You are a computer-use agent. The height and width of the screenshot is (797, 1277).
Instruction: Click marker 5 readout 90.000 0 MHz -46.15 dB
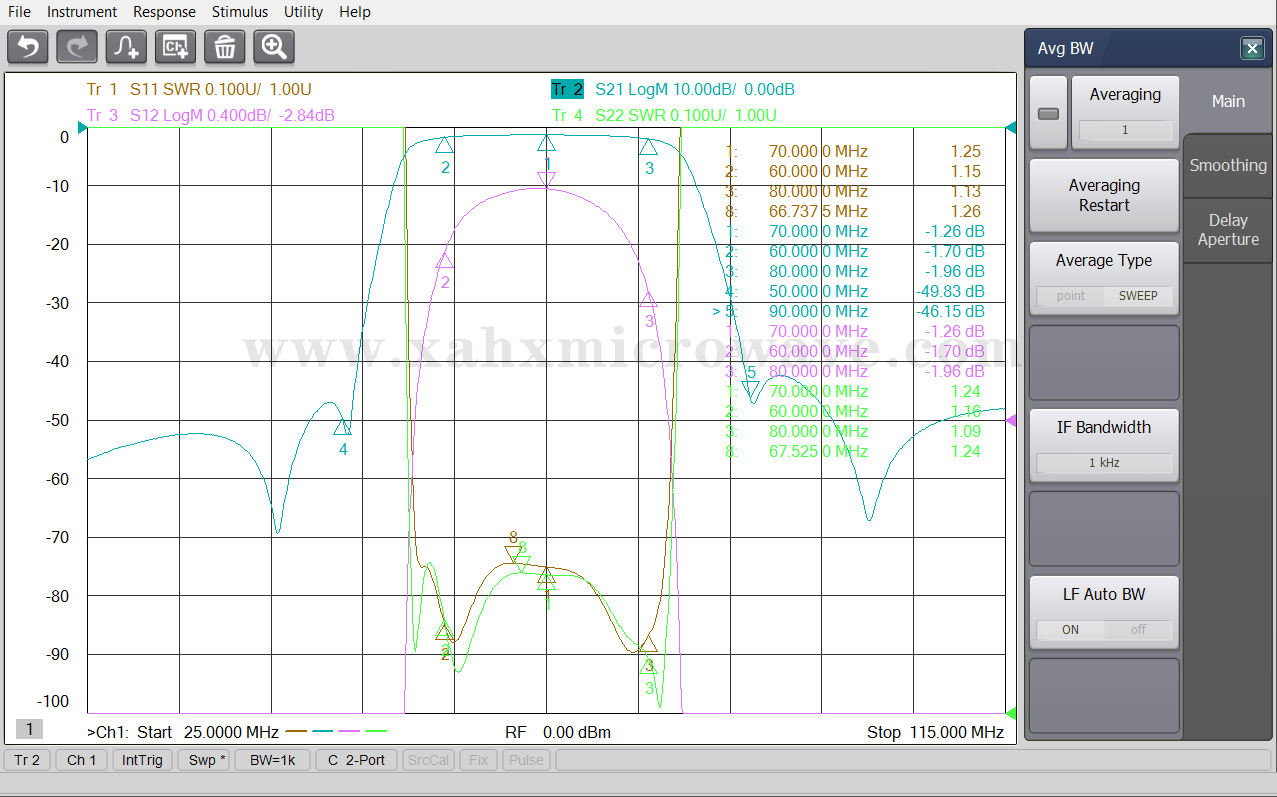click(848, 311)
